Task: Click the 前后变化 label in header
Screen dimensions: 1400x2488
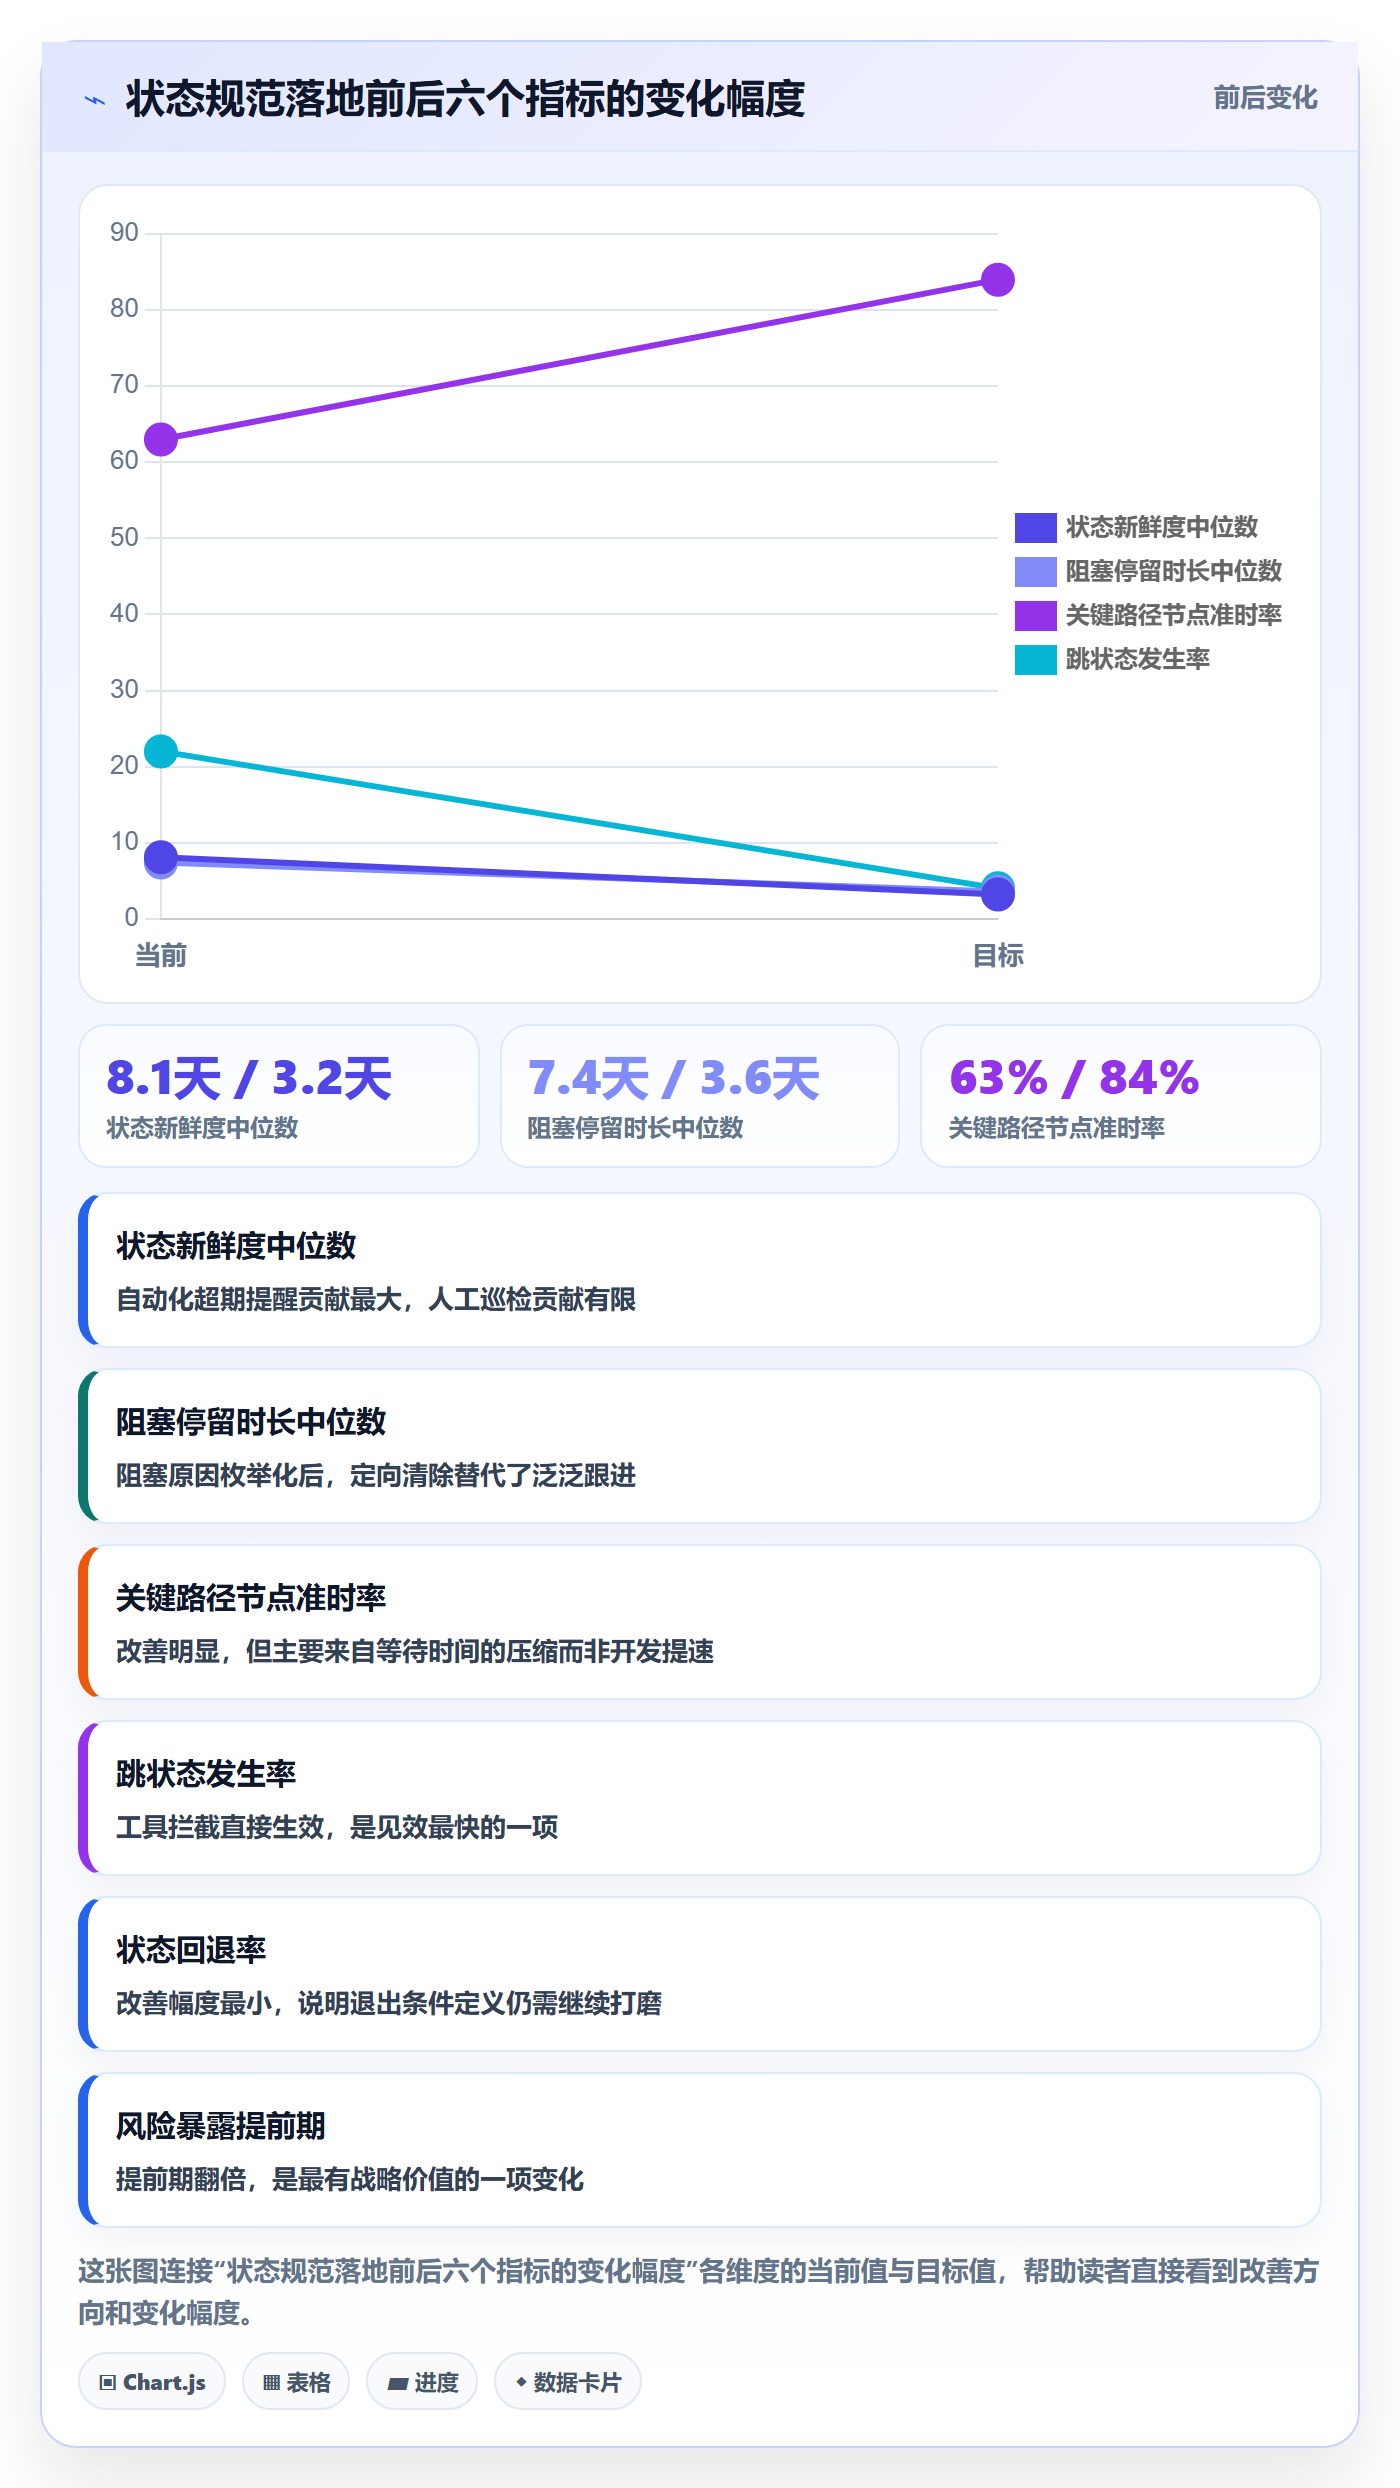Action: click(x=1265, y=98)
